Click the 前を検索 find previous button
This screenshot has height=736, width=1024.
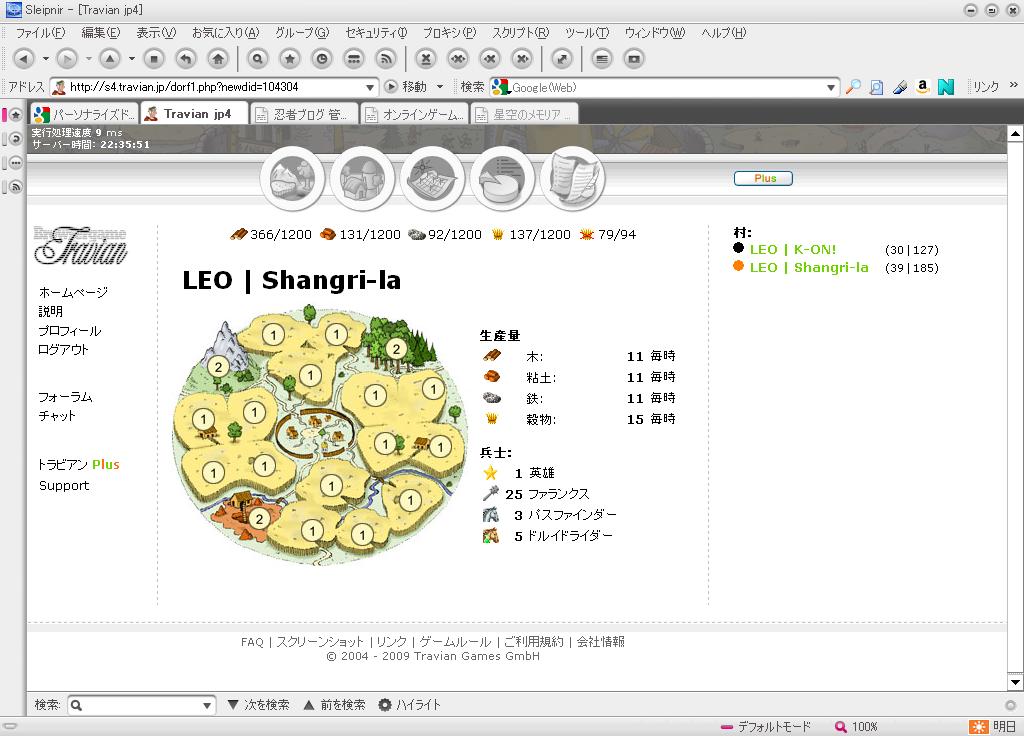[x=335, y=705]
